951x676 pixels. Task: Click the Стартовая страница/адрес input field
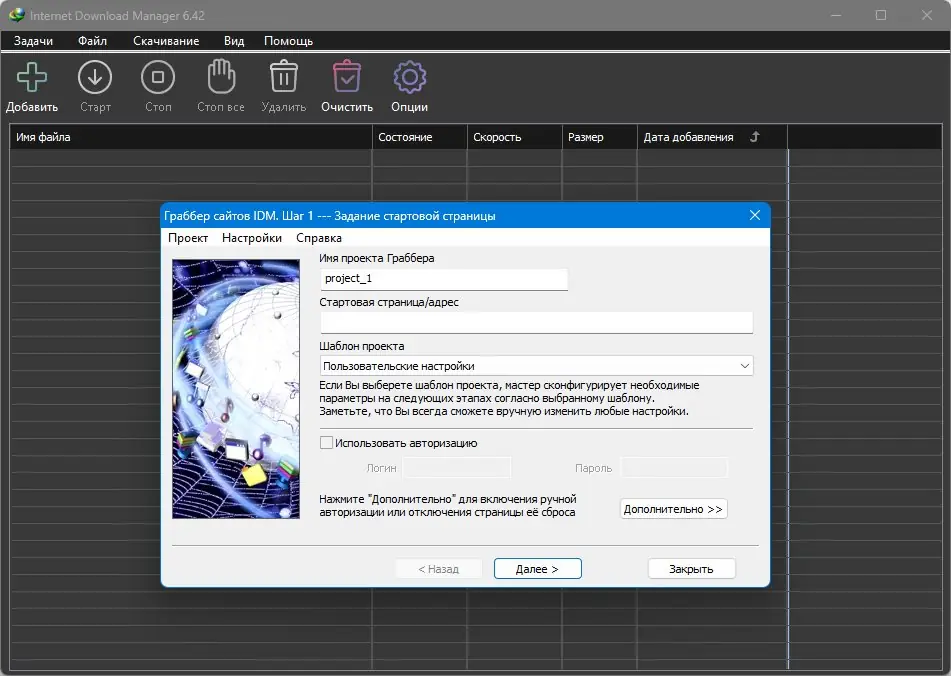(536, 322)
